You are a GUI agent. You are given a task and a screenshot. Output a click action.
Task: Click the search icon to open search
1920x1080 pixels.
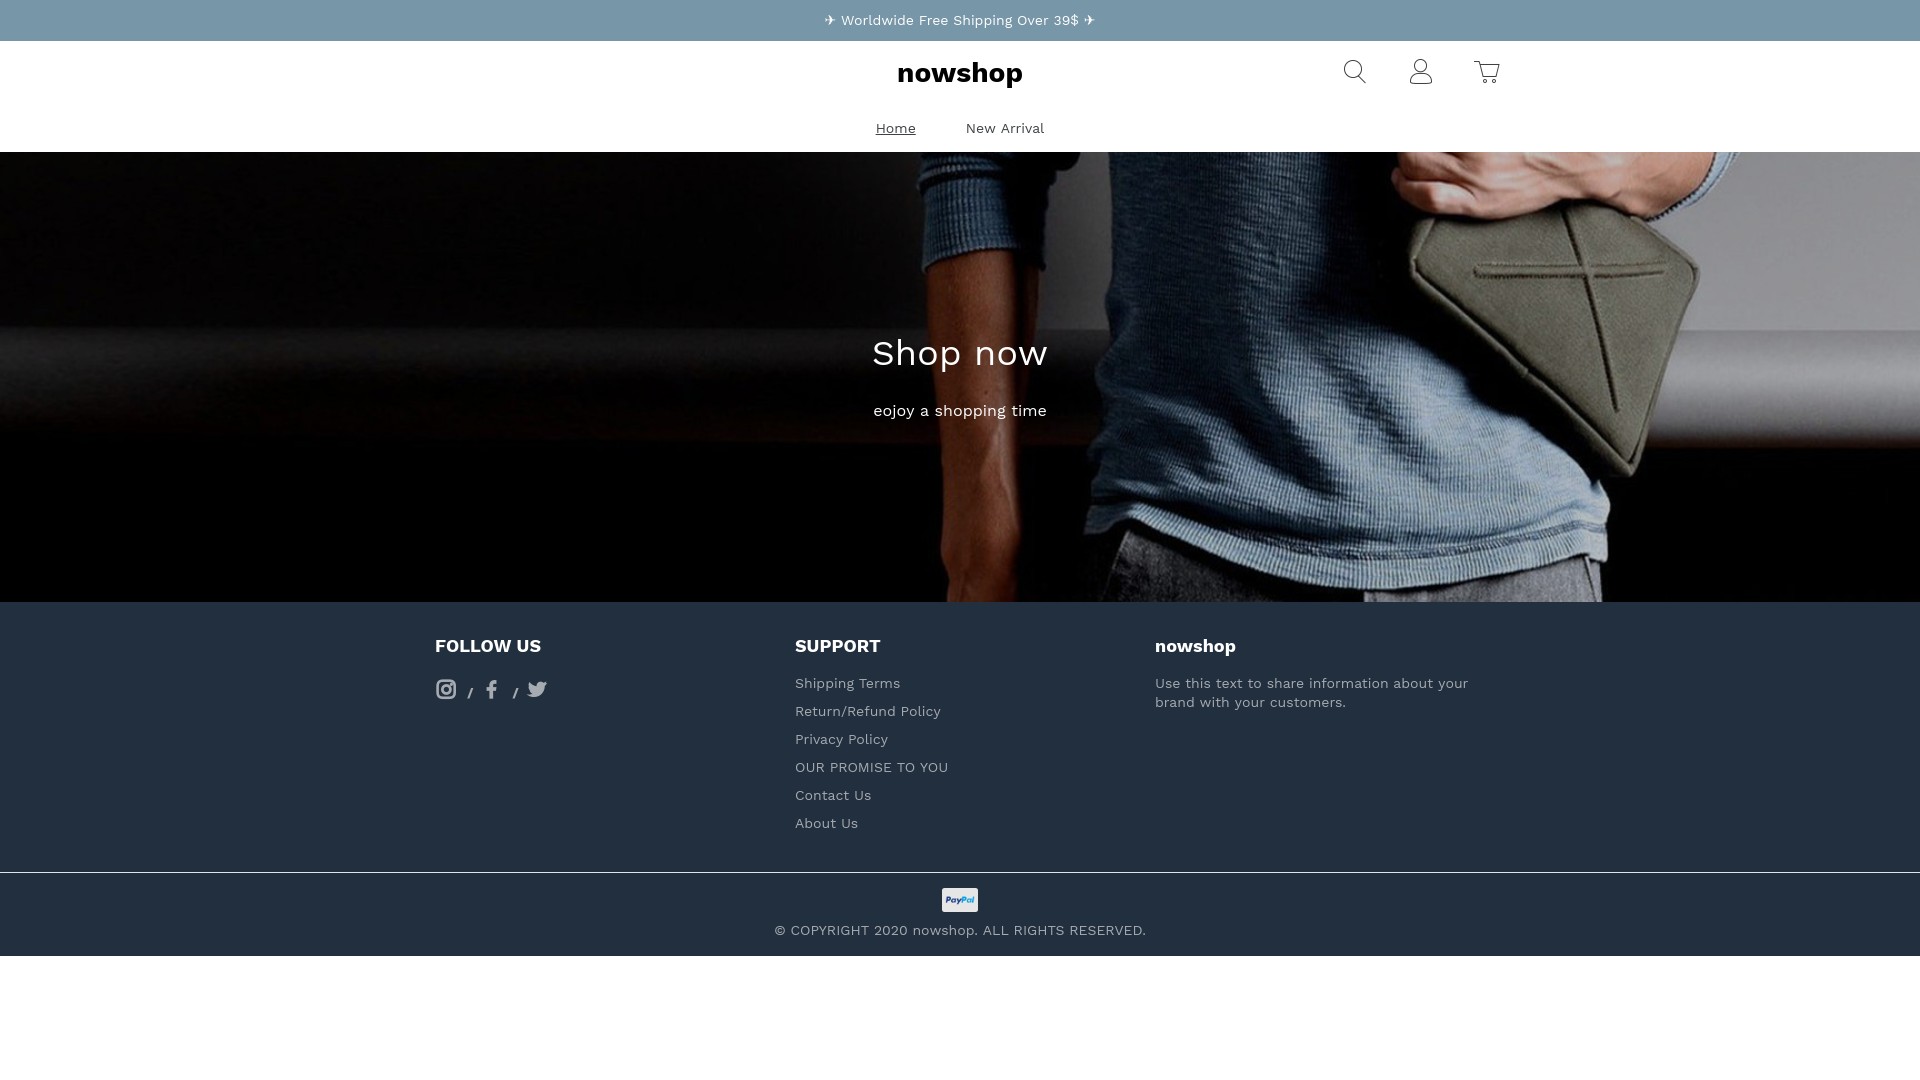click(x=1354, y=71)
